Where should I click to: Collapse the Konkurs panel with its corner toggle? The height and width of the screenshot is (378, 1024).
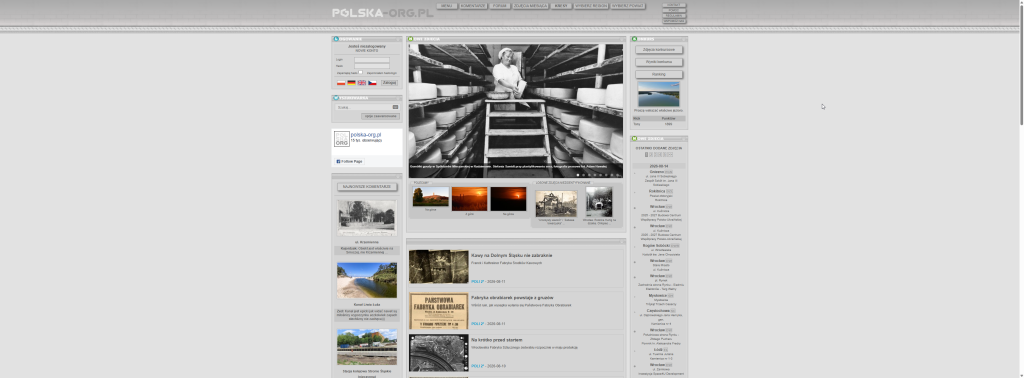coord(684,39)
